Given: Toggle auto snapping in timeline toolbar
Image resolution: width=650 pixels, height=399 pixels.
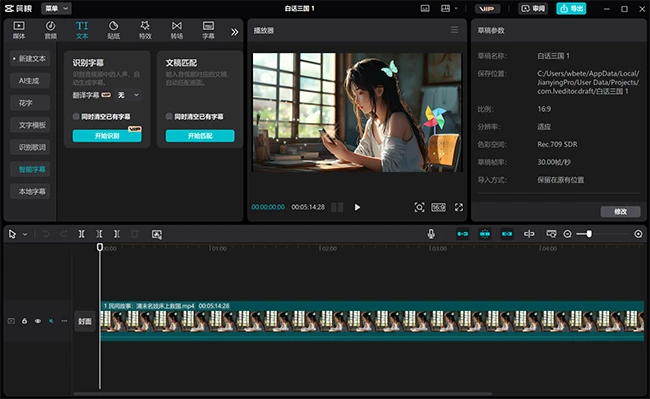Looking at the screenshot, I should click(x=485, y=234).
